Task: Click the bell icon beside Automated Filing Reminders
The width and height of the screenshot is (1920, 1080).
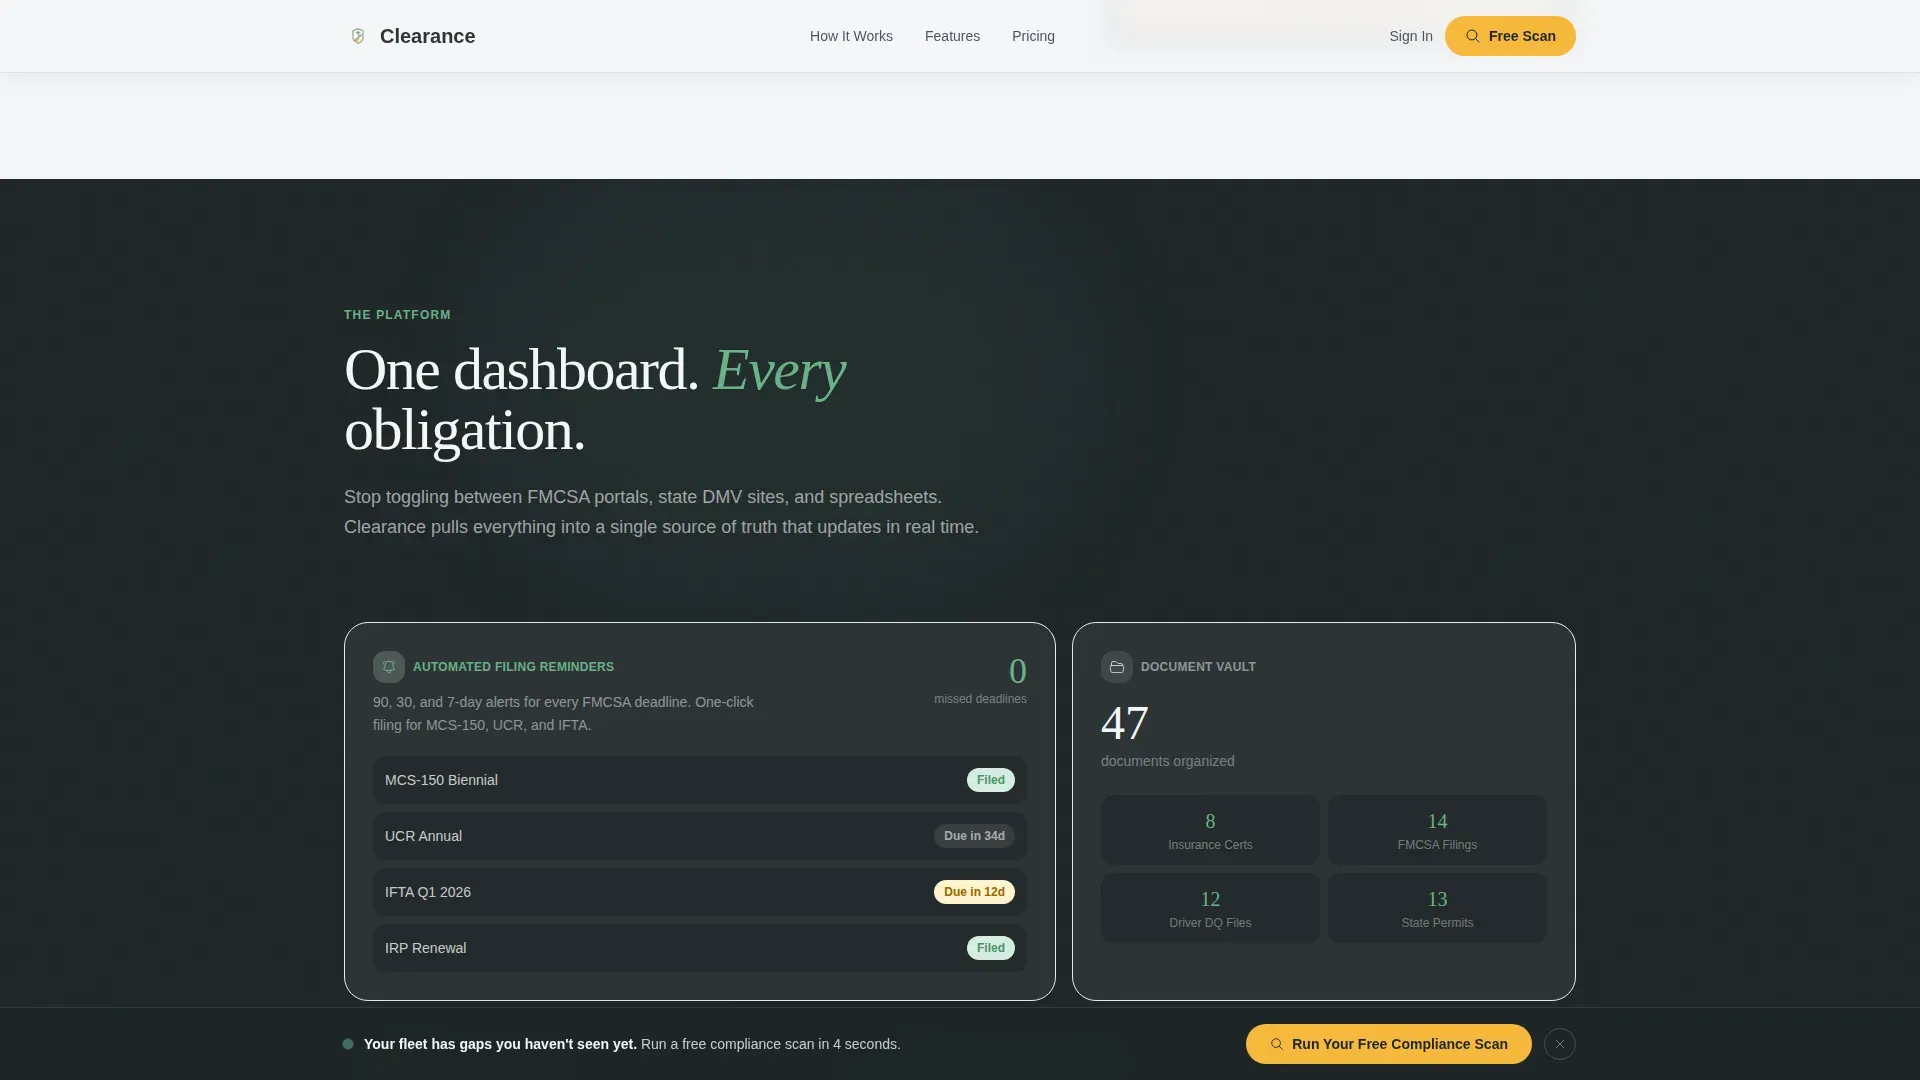Action: point(389,667)
